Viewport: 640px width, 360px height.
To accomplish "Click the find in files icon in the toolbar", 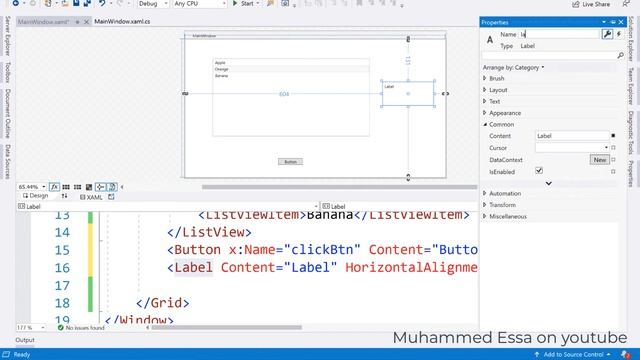I will 270,4.
